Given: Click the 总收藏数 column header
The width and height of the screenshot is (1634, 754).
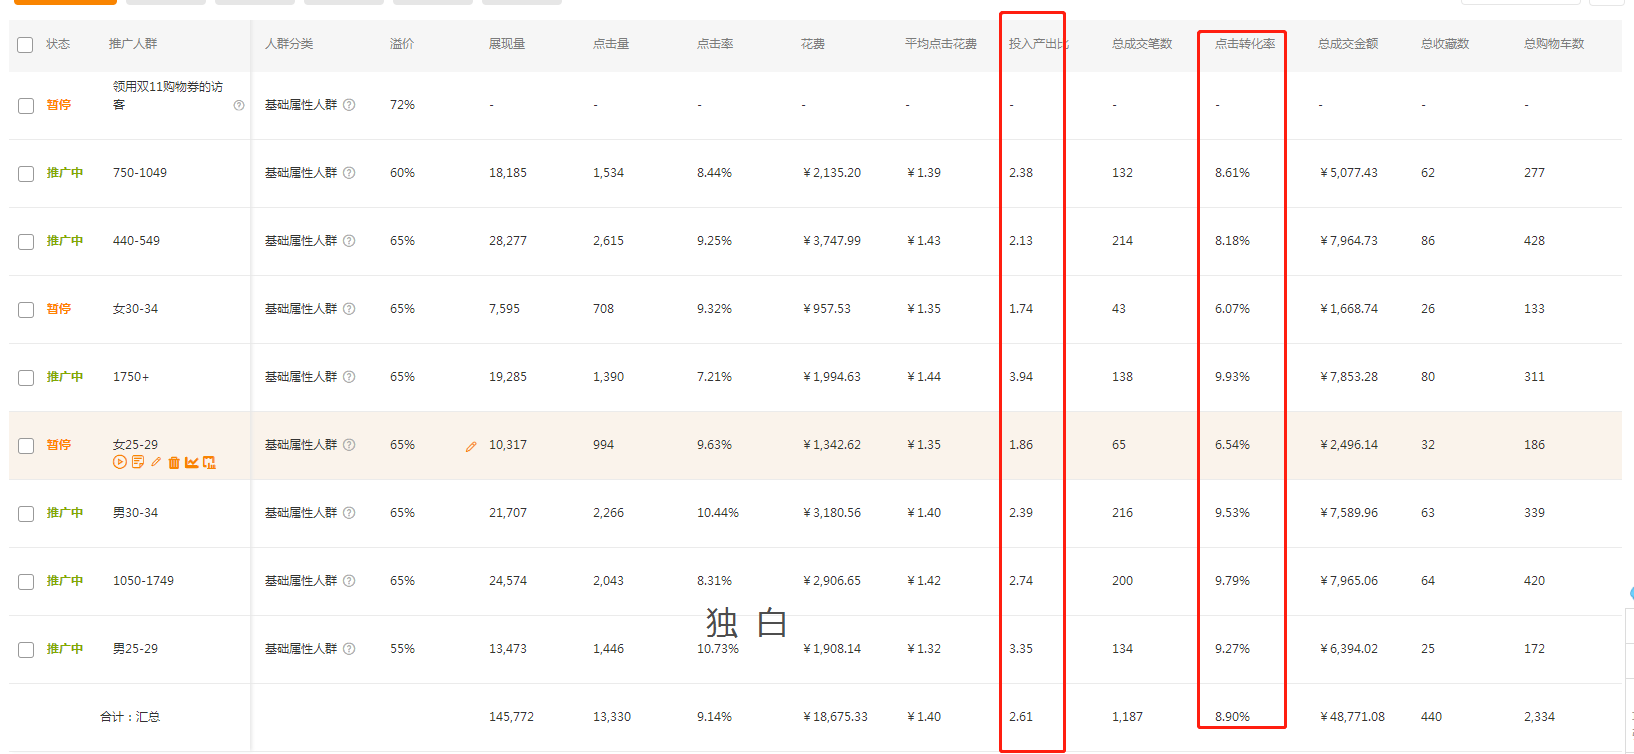Looking at the screenshot, I should (x=1445, y=44).
